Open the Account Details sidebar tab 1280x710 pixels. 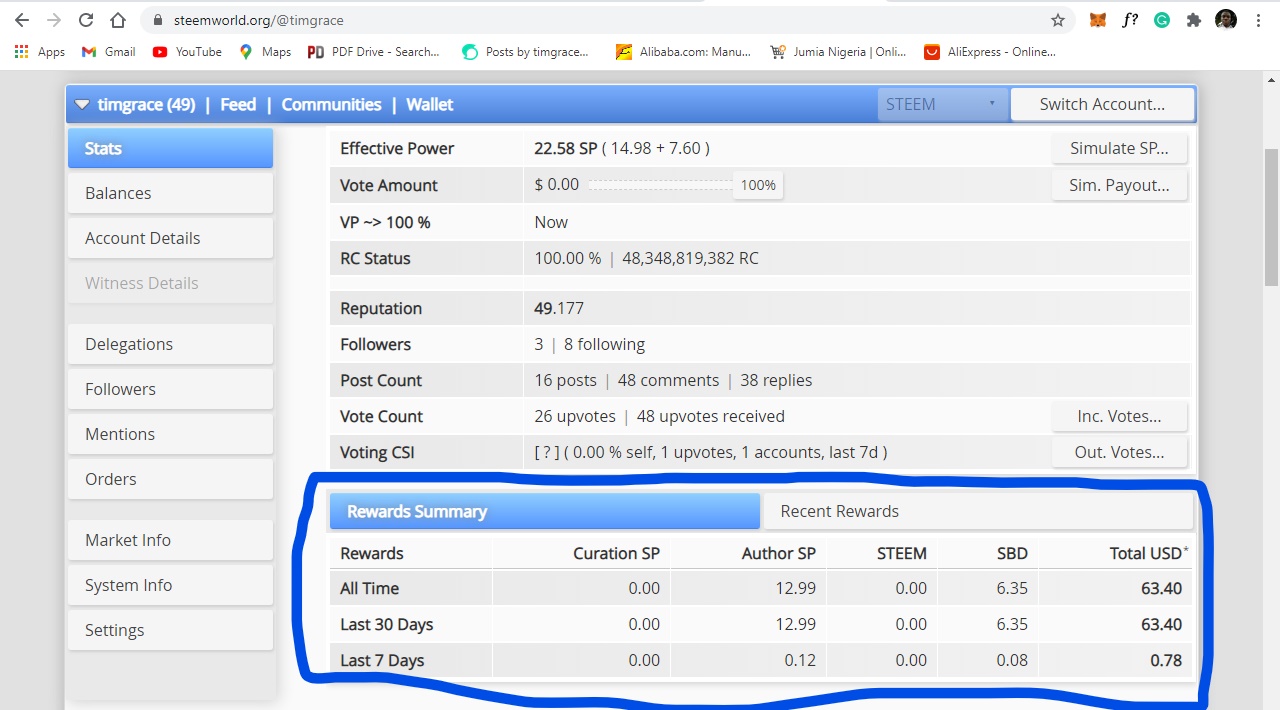[170, 238]
